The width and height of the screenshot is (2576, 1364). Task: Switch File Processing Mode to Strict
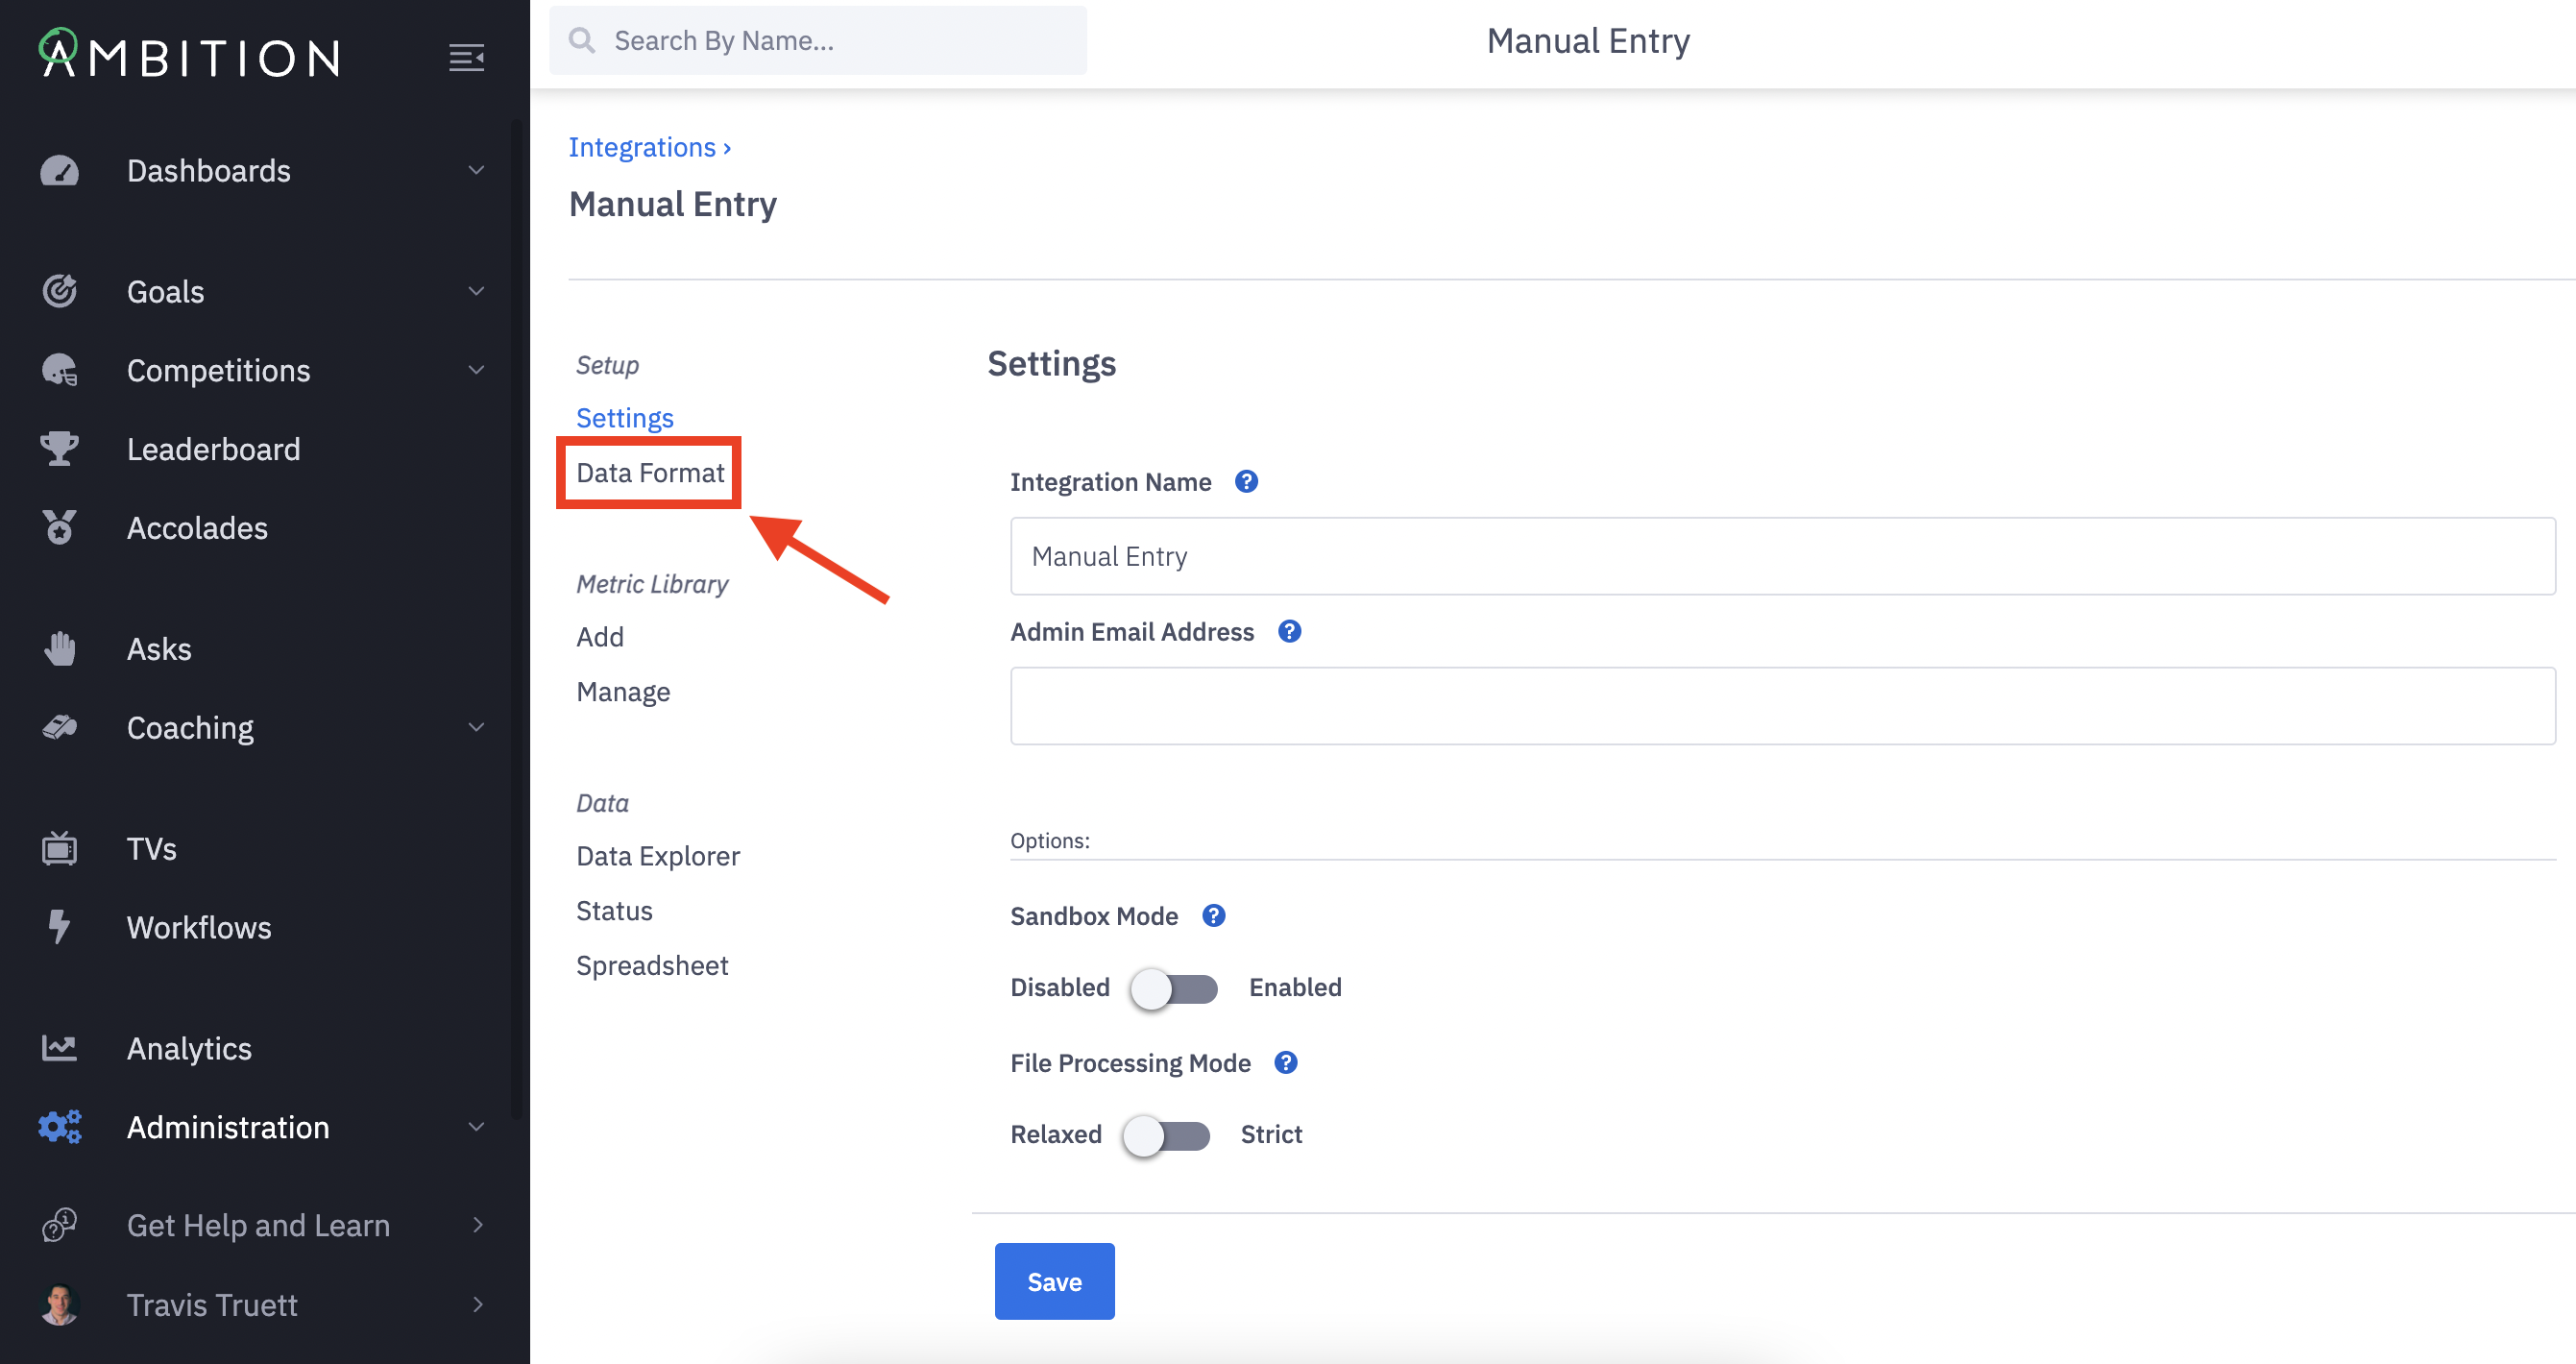1166,1135
